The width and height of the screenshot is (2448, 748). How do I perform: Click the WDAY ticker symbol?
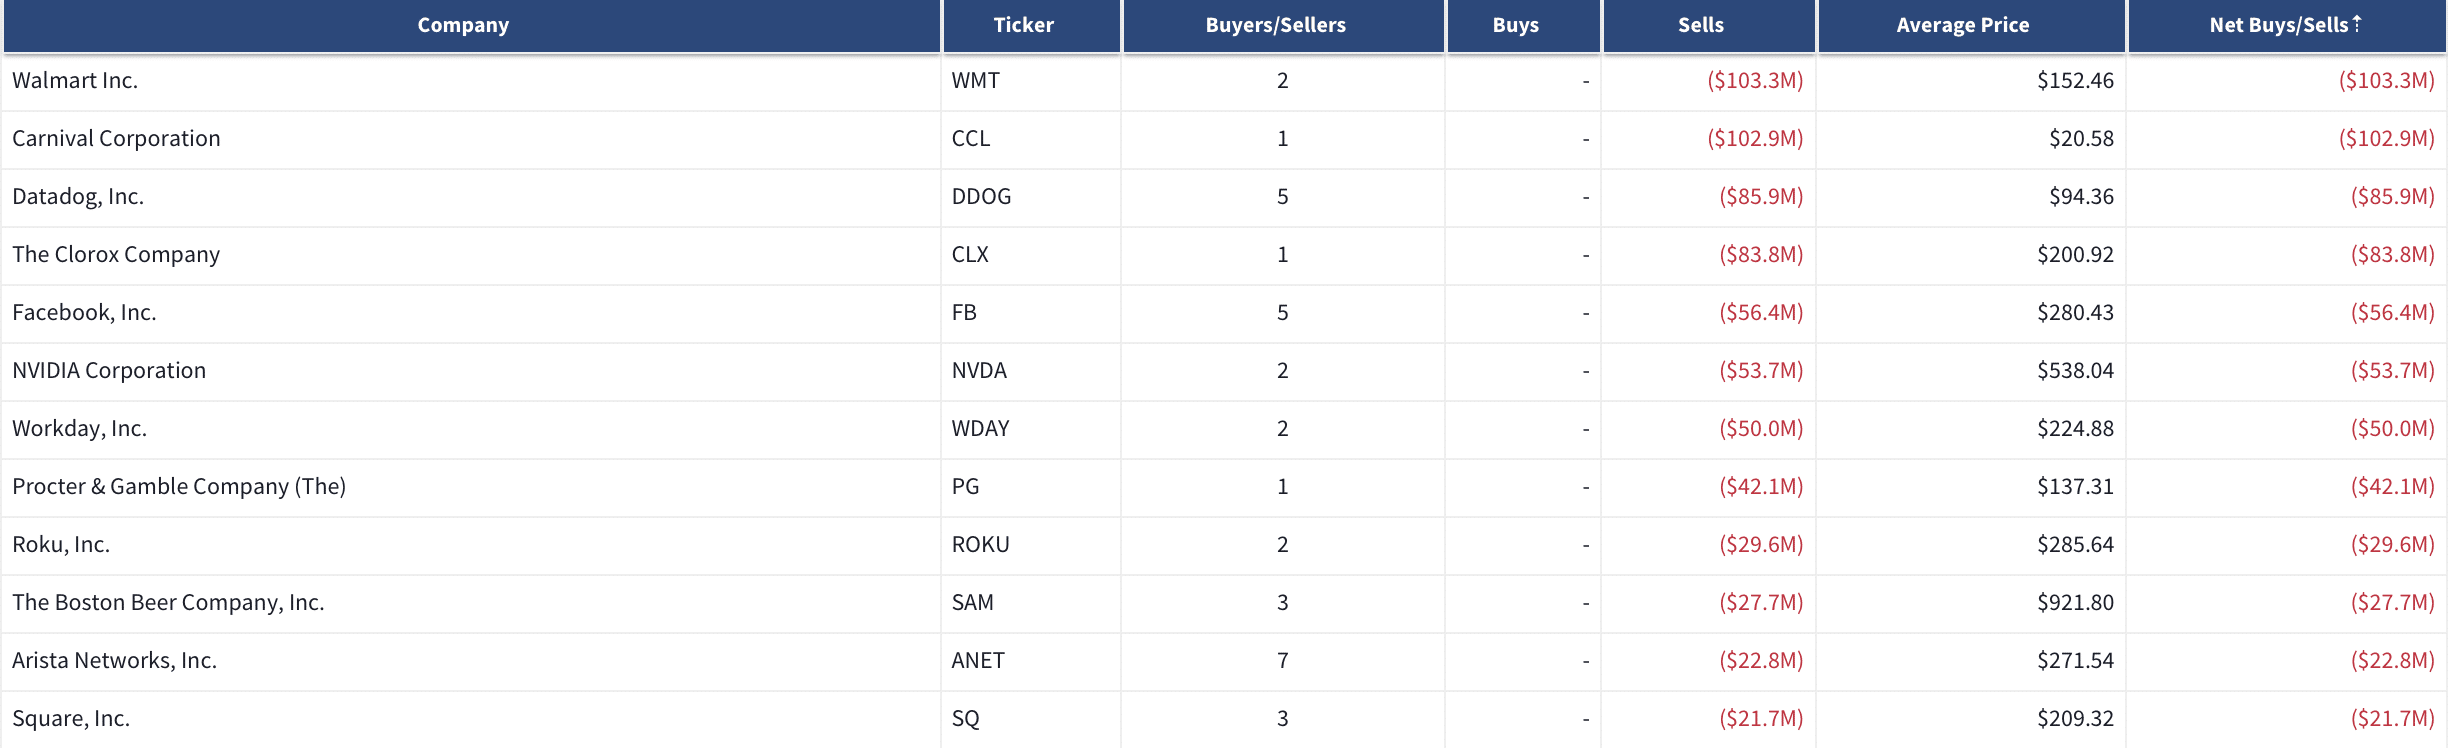[980, 428]
